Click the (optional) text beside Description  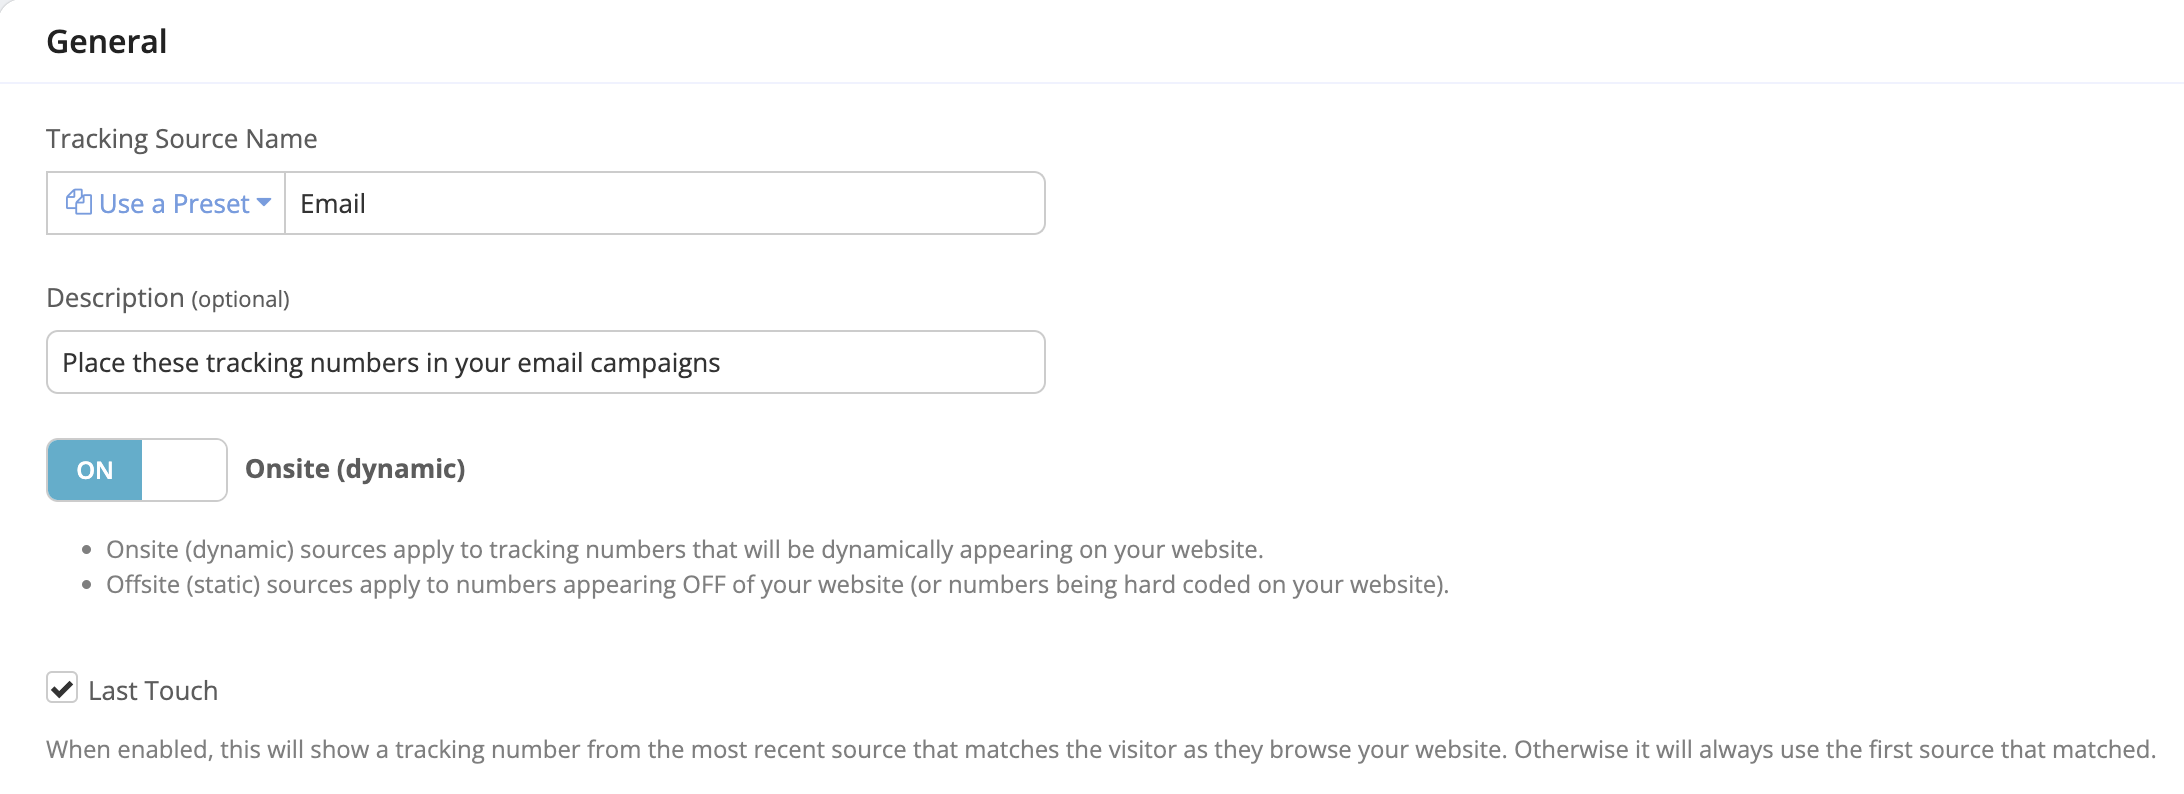coord(240,300)
